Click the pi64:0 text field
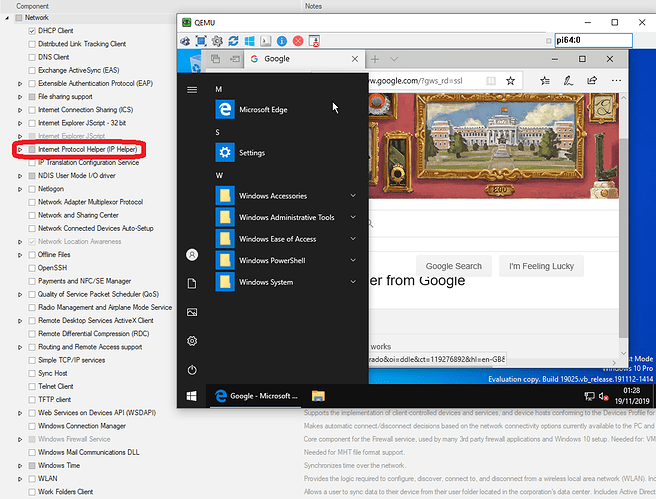 coord(593,41)
